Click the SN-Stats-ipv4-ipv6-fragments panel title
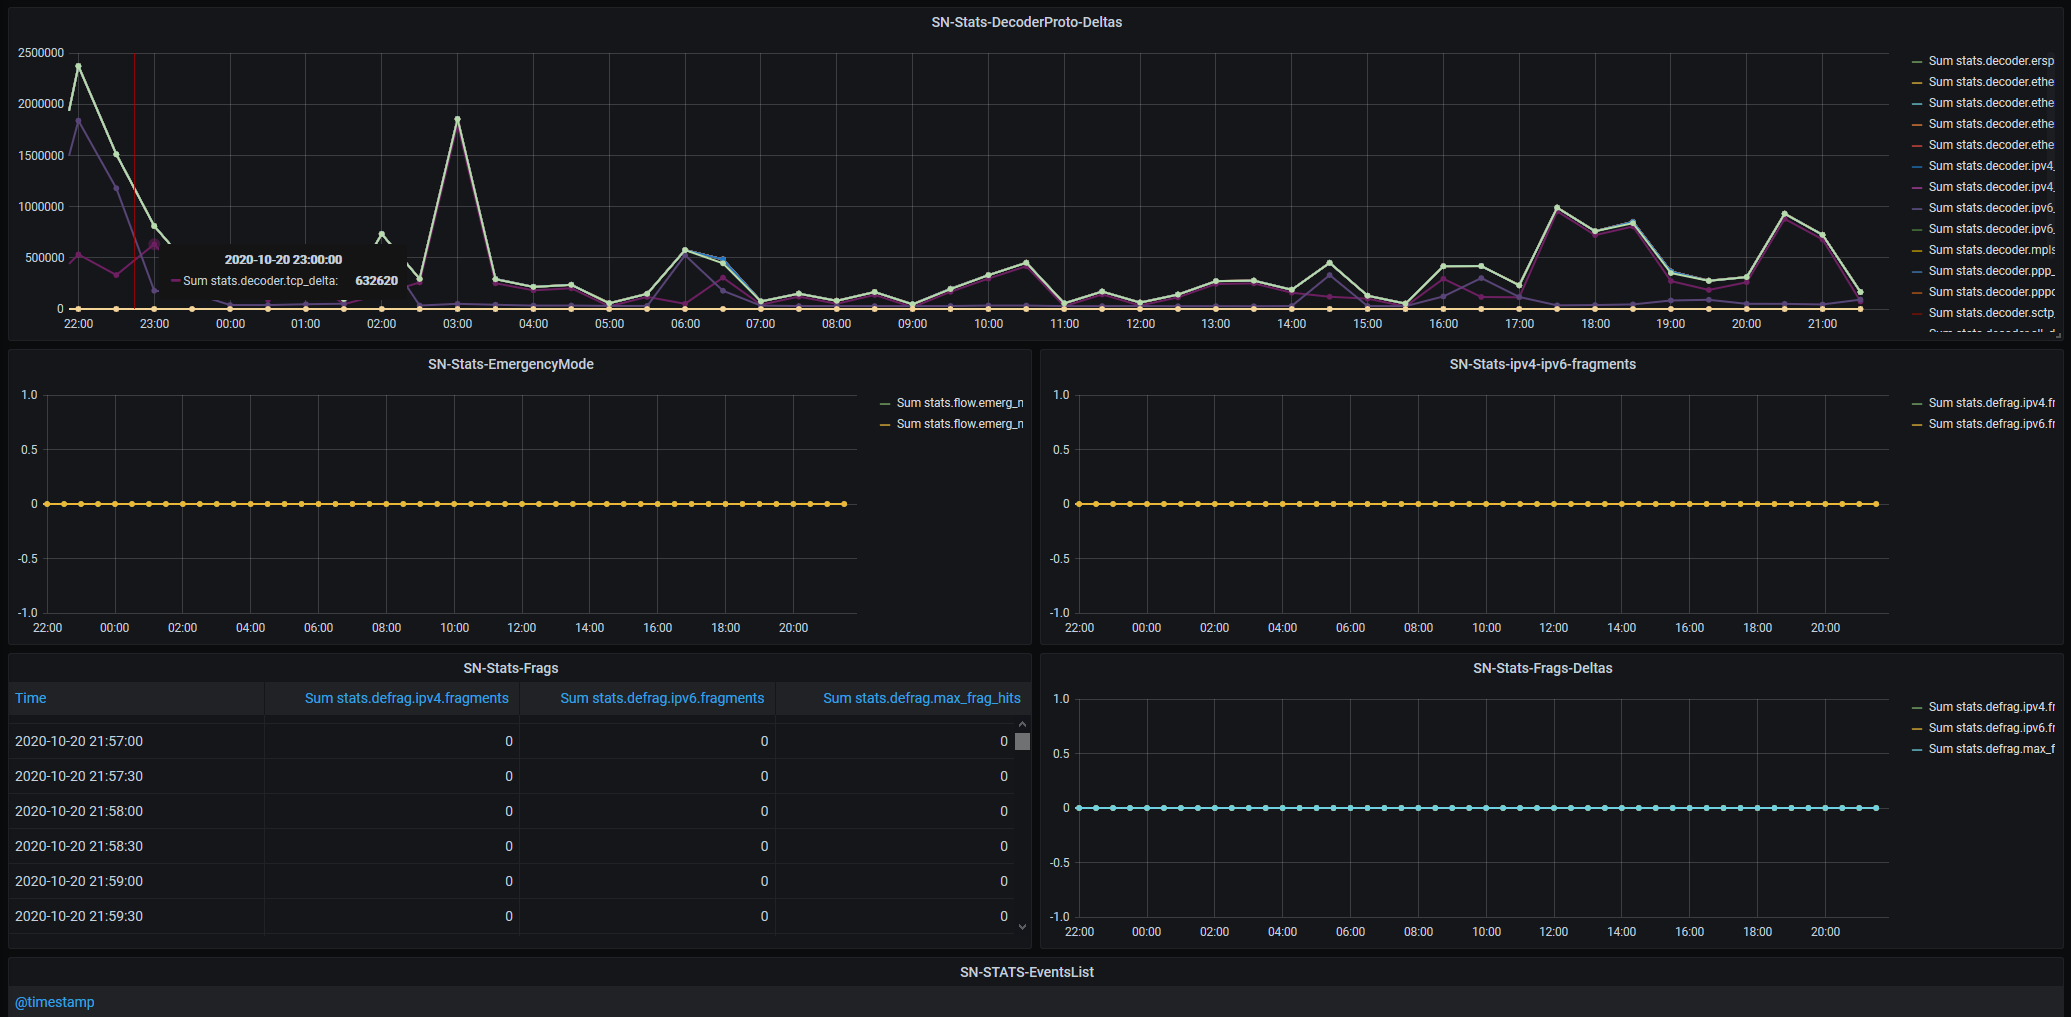Viewport: 2071px width, 1017px height. pyautogui.click(x=1542, y=364)
